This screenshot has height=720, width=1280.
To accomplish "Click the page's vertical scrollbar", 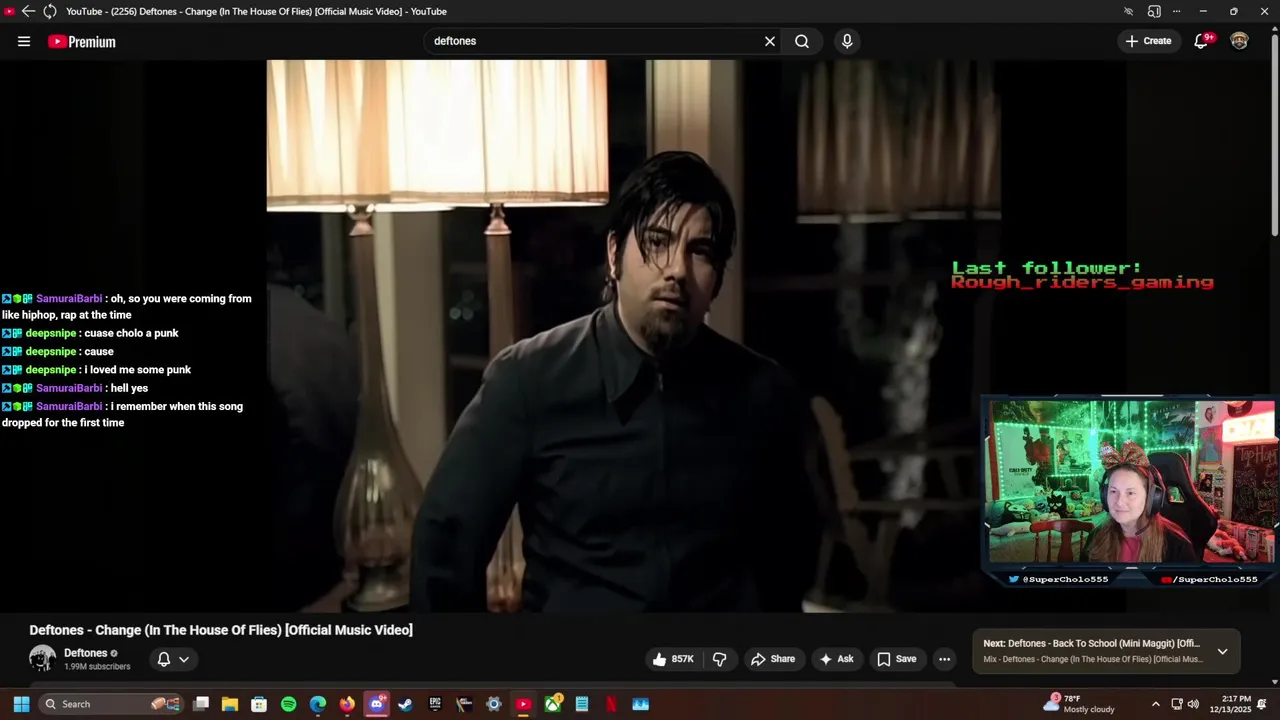I will pyautogui.click(x=1274, y=136).
